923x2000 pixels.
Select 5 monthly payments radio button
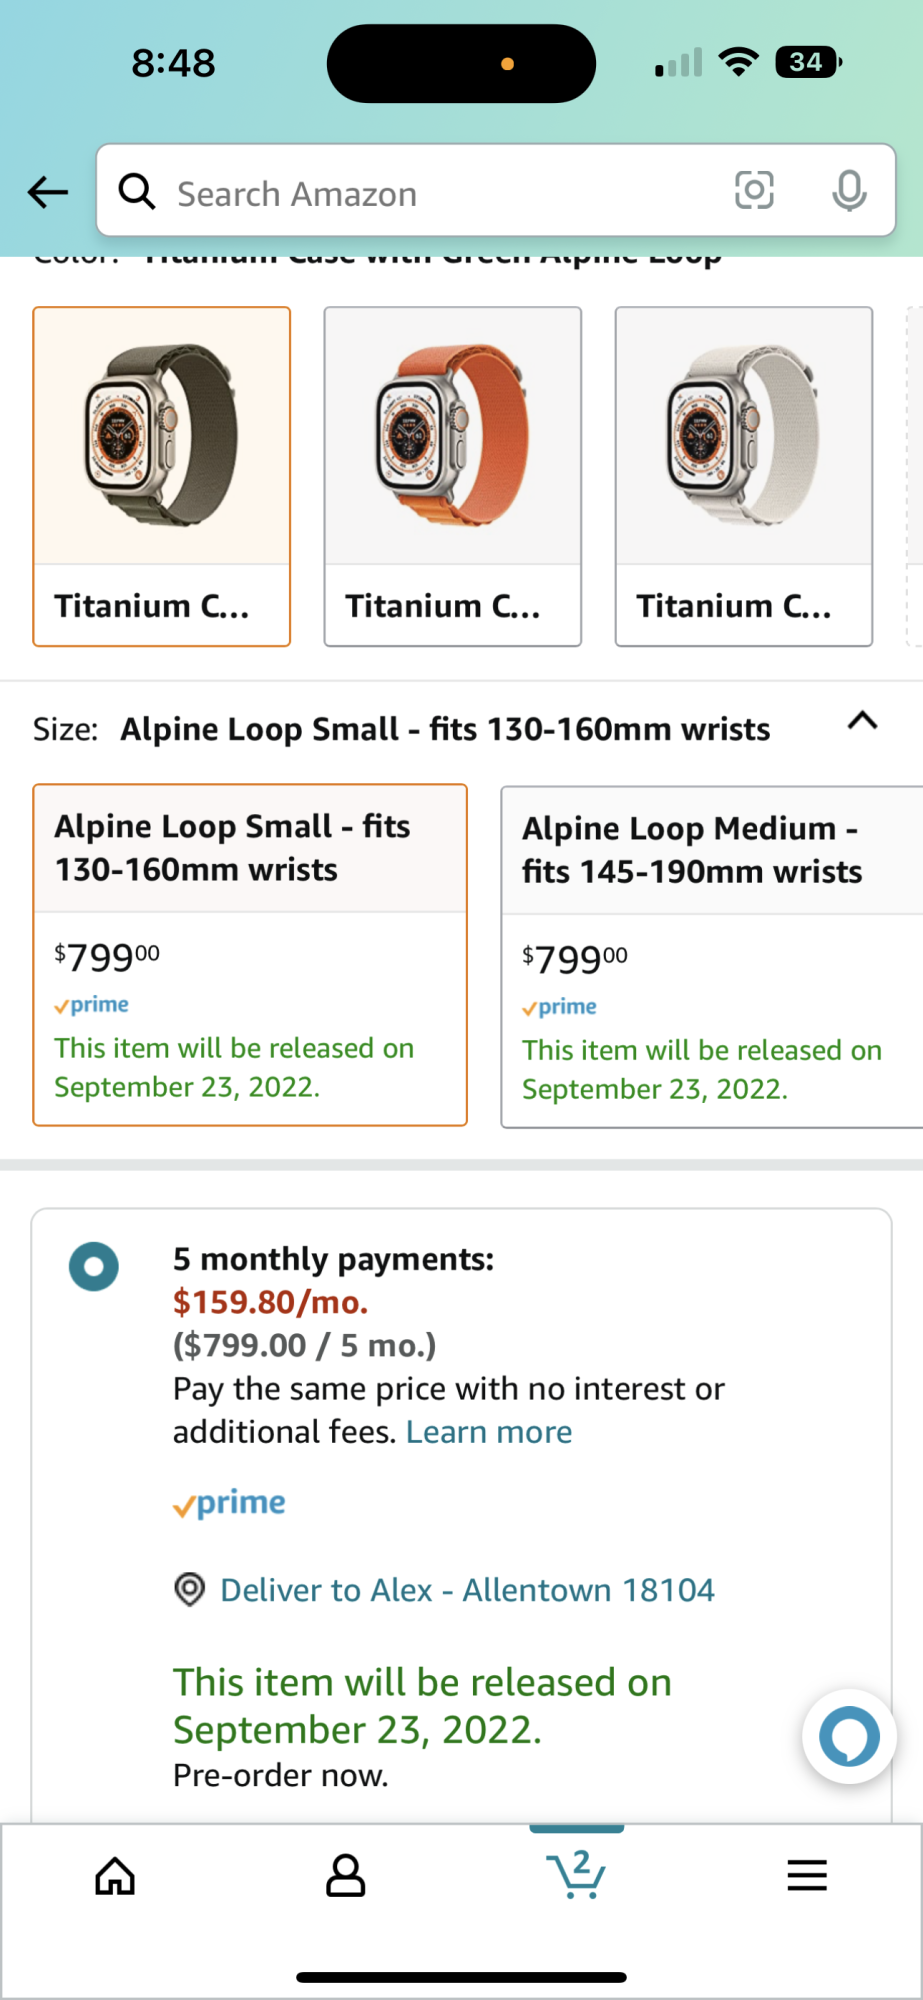click(94, 1267)
